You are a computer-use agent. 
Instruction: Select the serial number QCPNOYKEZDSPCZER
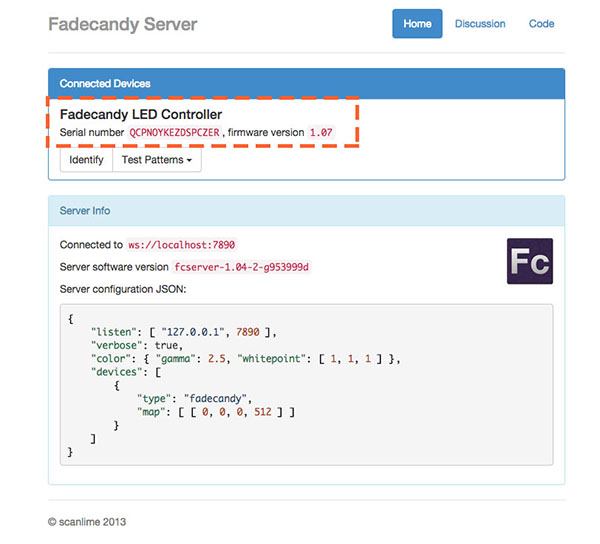click(174, 132)
